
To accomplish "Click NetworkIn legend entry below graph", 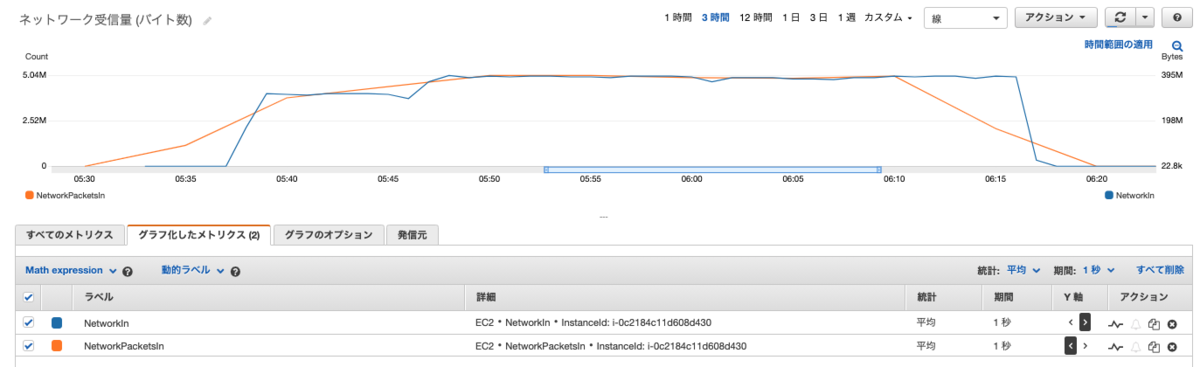I will point(1130,196).
